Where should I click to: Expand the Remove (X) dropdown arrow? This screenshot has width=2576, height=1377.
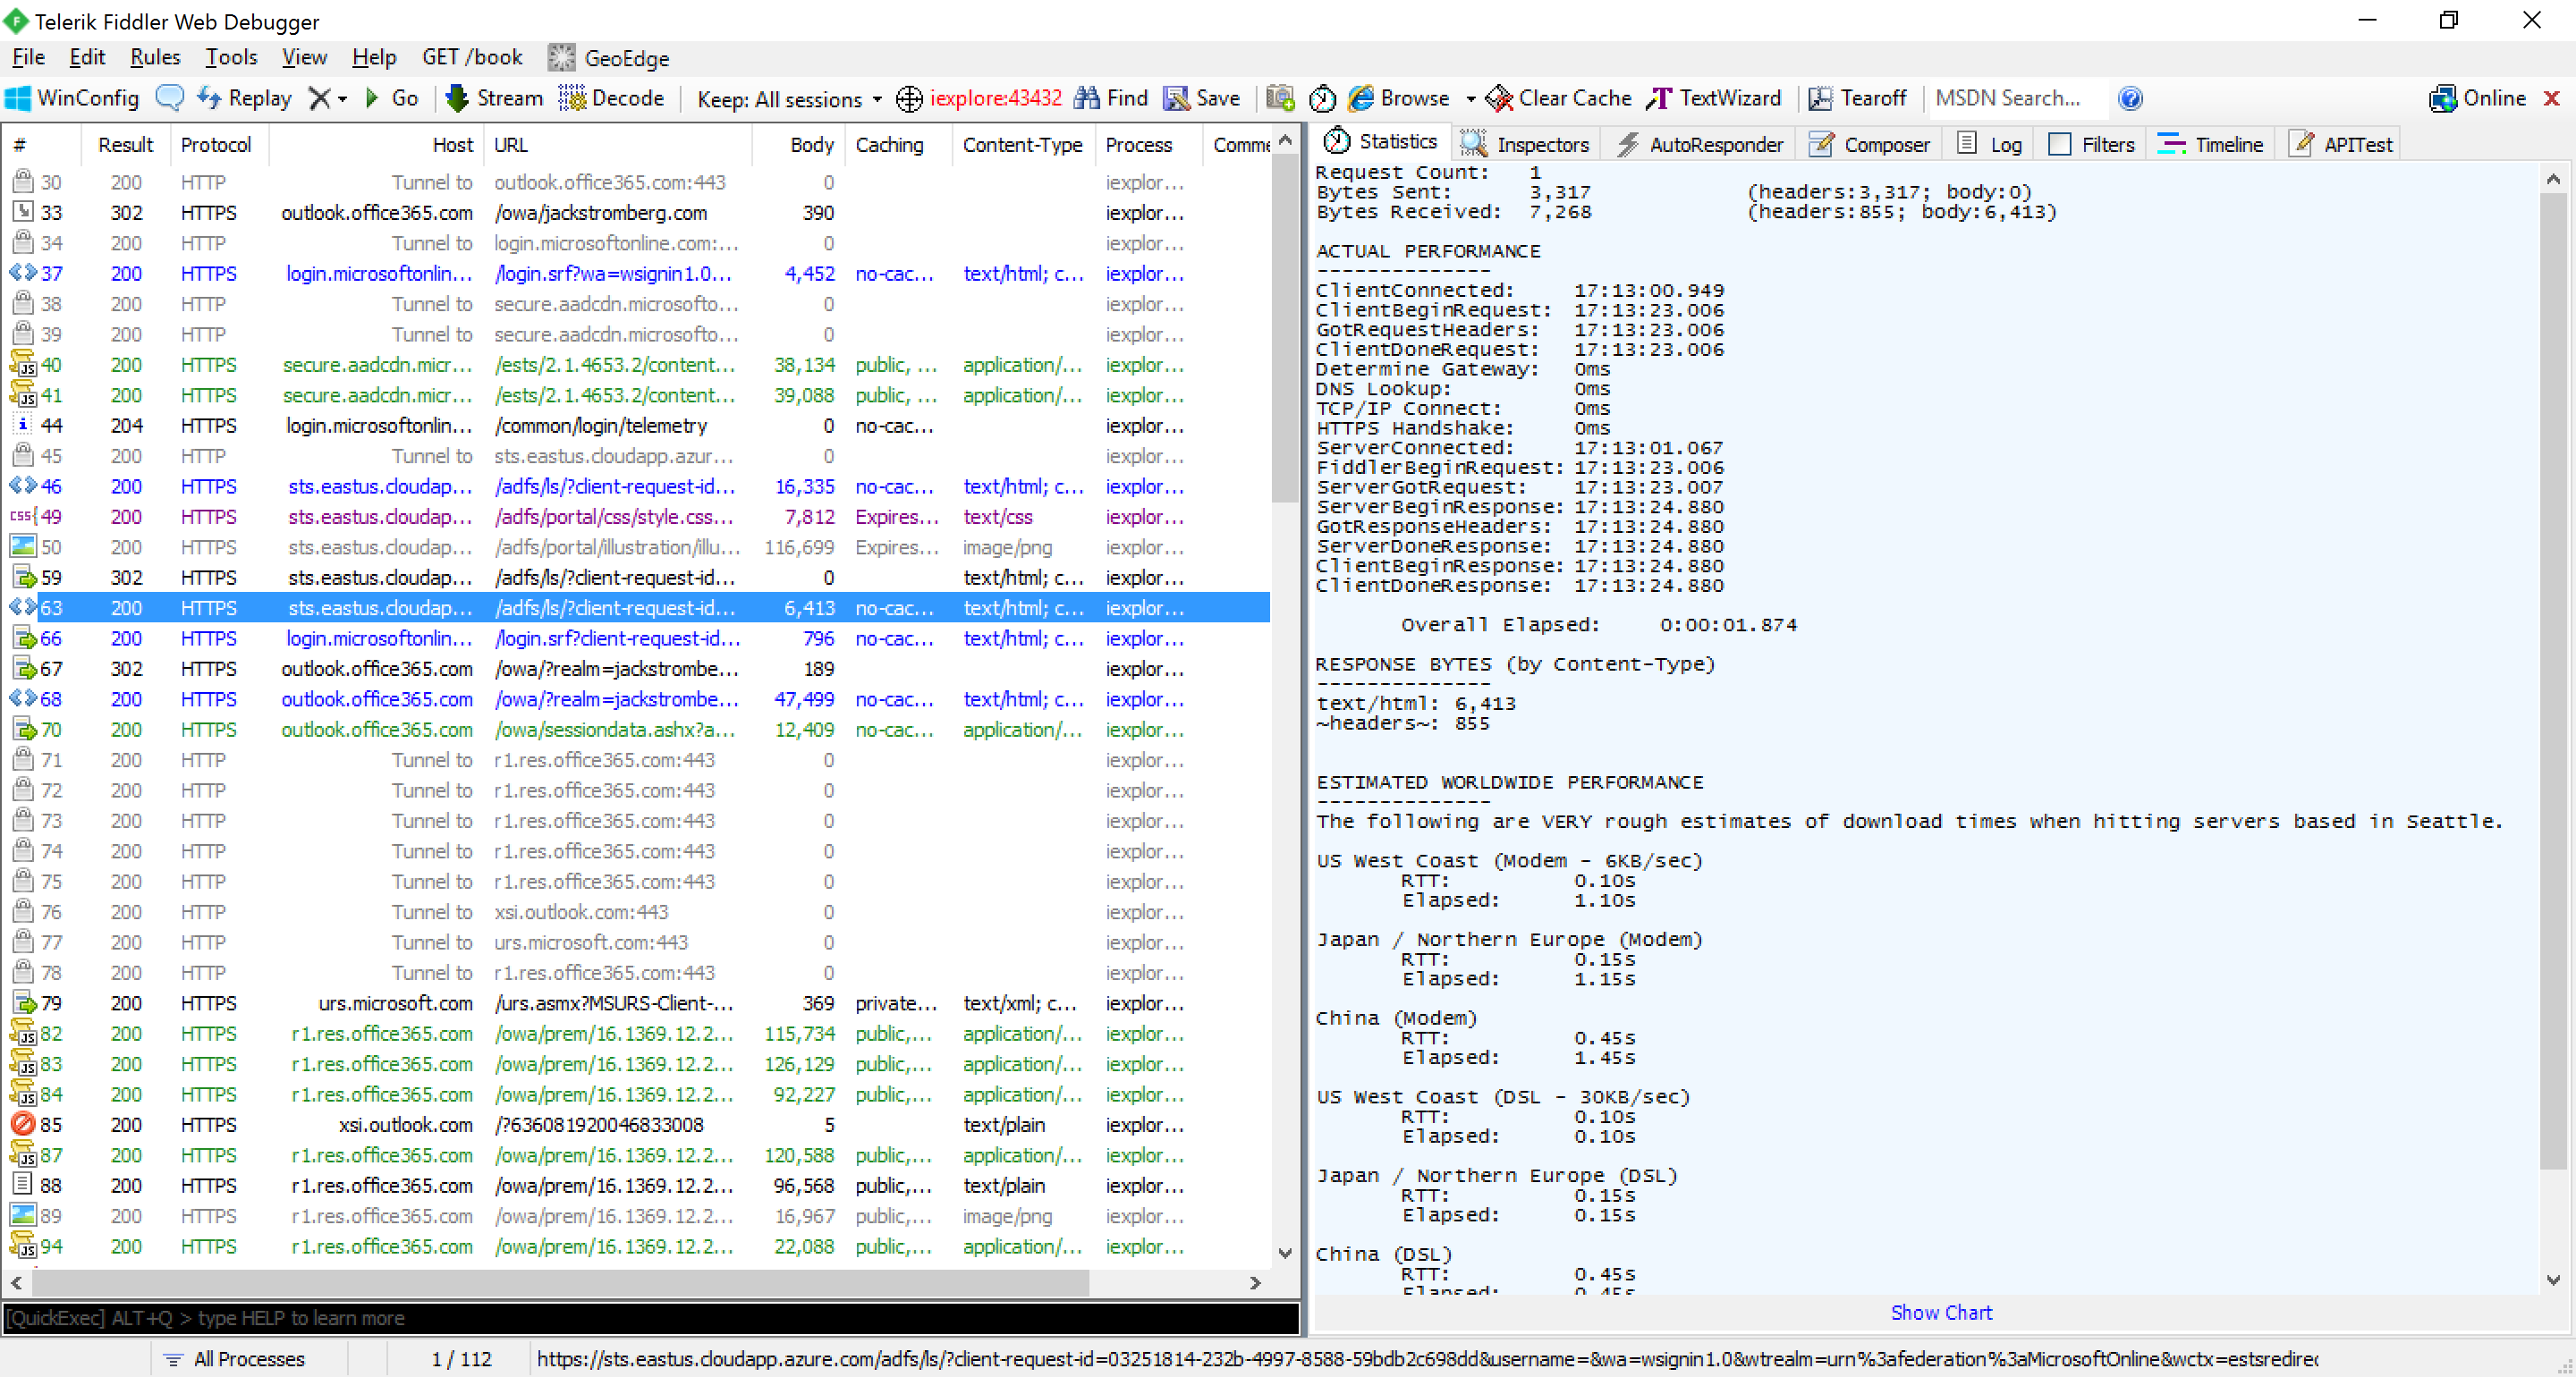[343, 99]
